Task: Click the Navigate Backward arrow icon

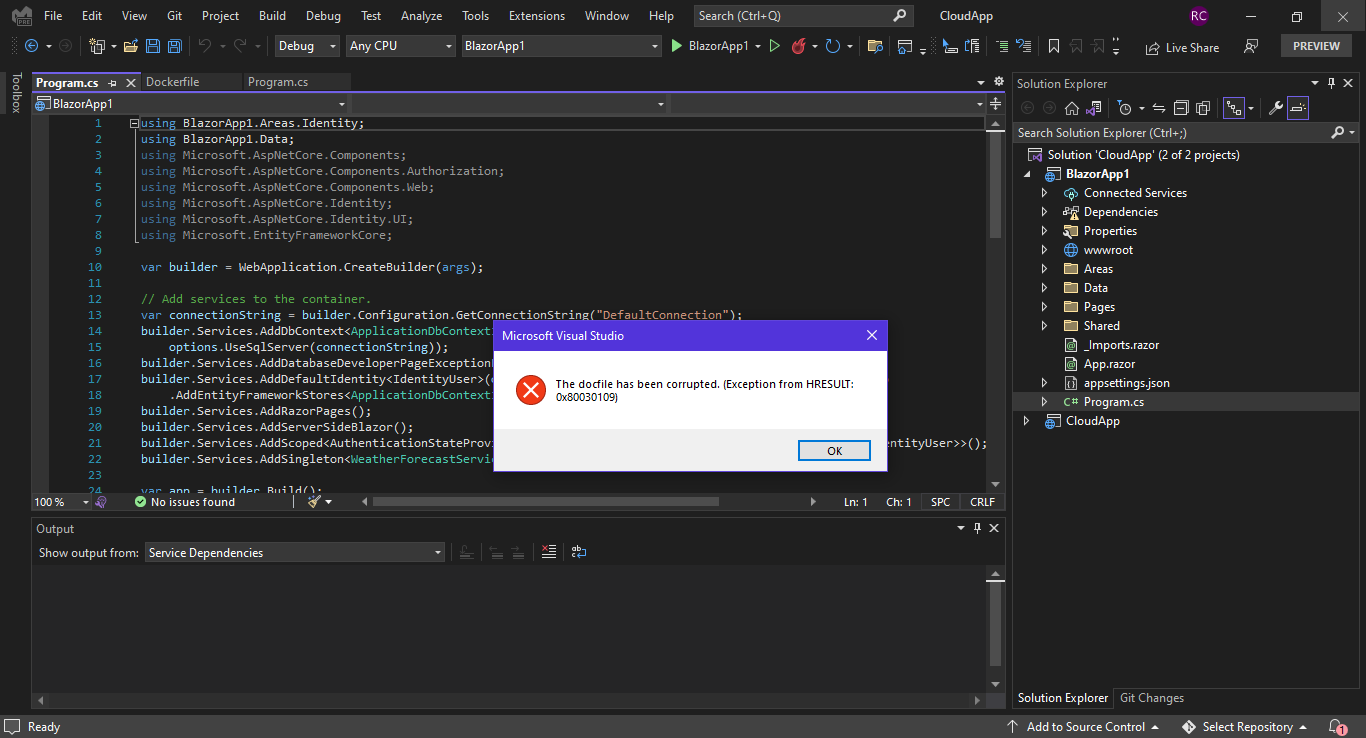Action: tap(31, 46)
